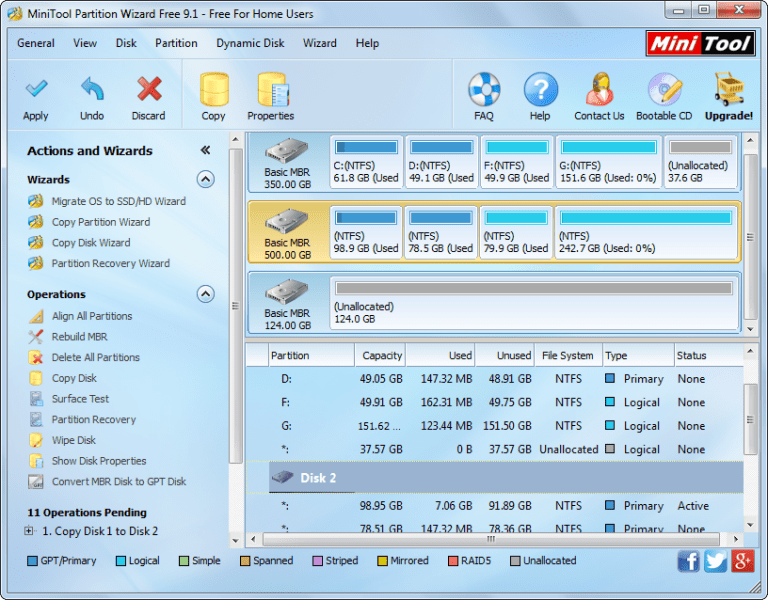The image size is (768, 600).
Task: Click the Copy disk toolbar icon
Action: coord(214,89)
